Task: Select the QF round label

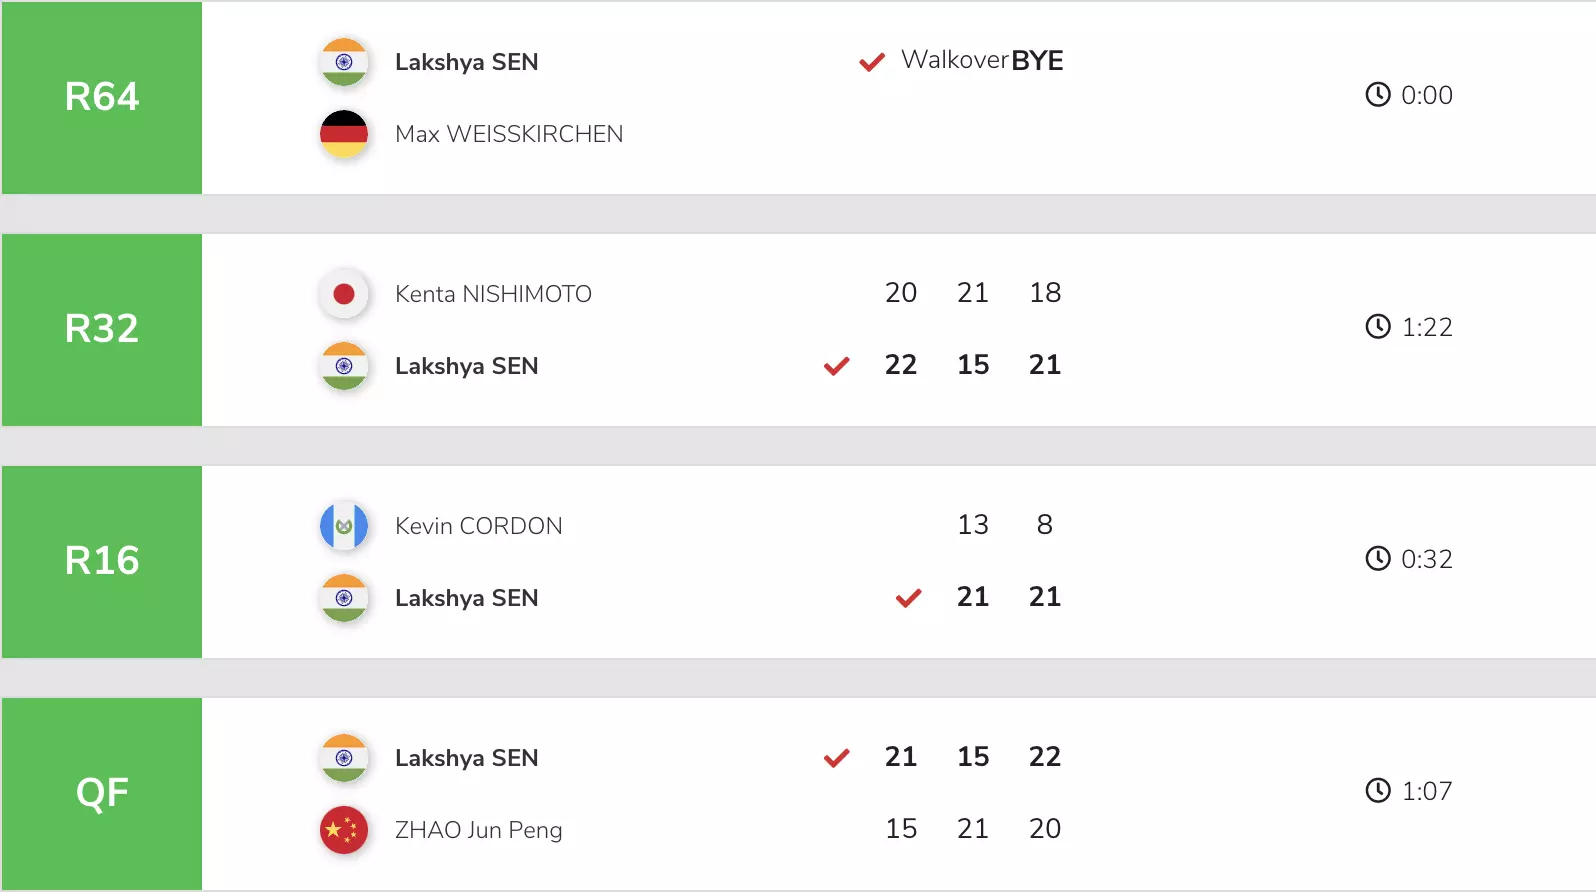Action: [x=102, y=793]
